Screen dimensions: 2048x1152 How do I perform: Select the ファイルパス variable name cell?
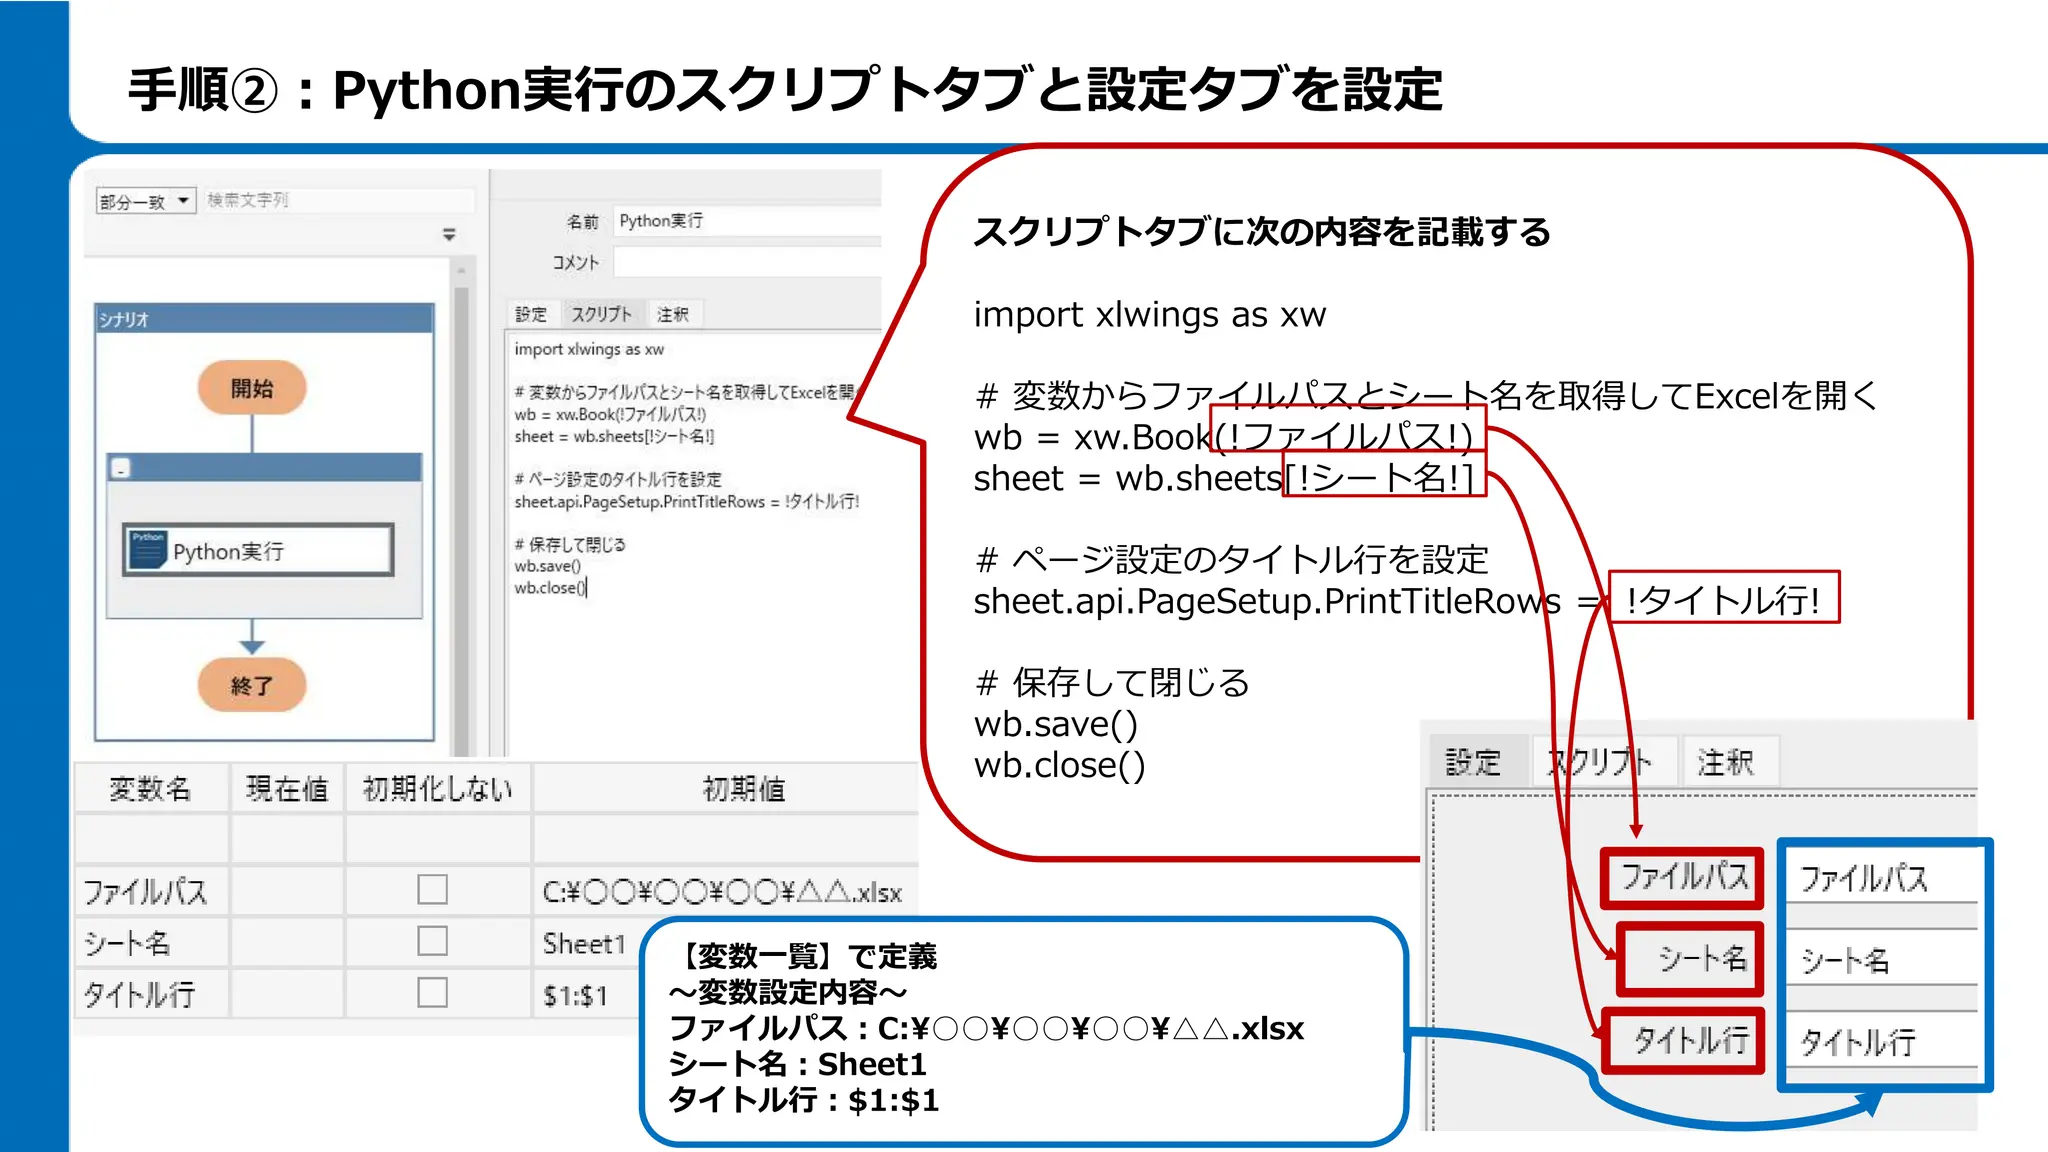pos(151,891)
